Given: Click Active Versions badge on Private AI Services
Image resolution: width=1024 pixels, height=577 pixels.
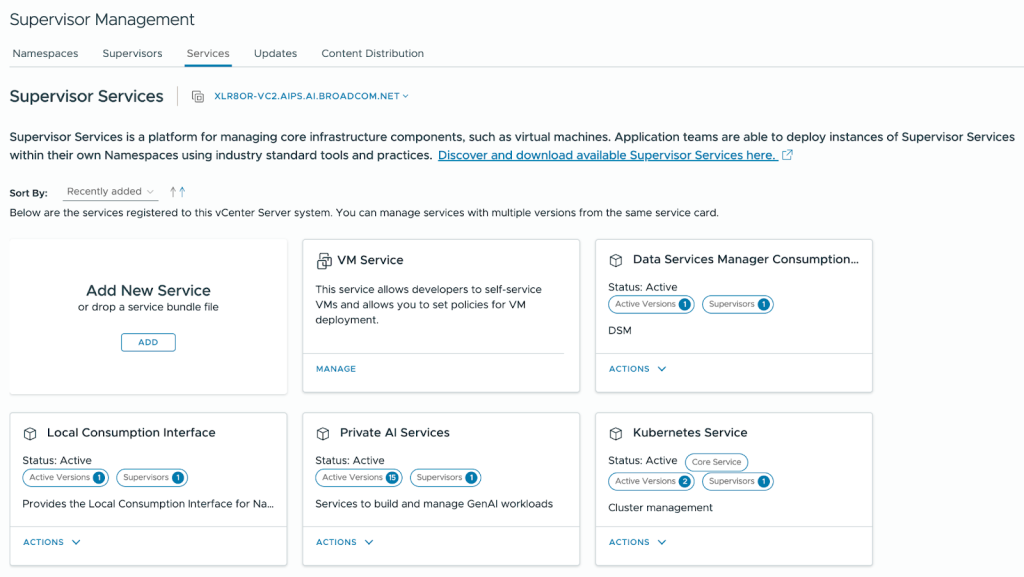Looking at the screenshot, I should (x=358, y=478).
